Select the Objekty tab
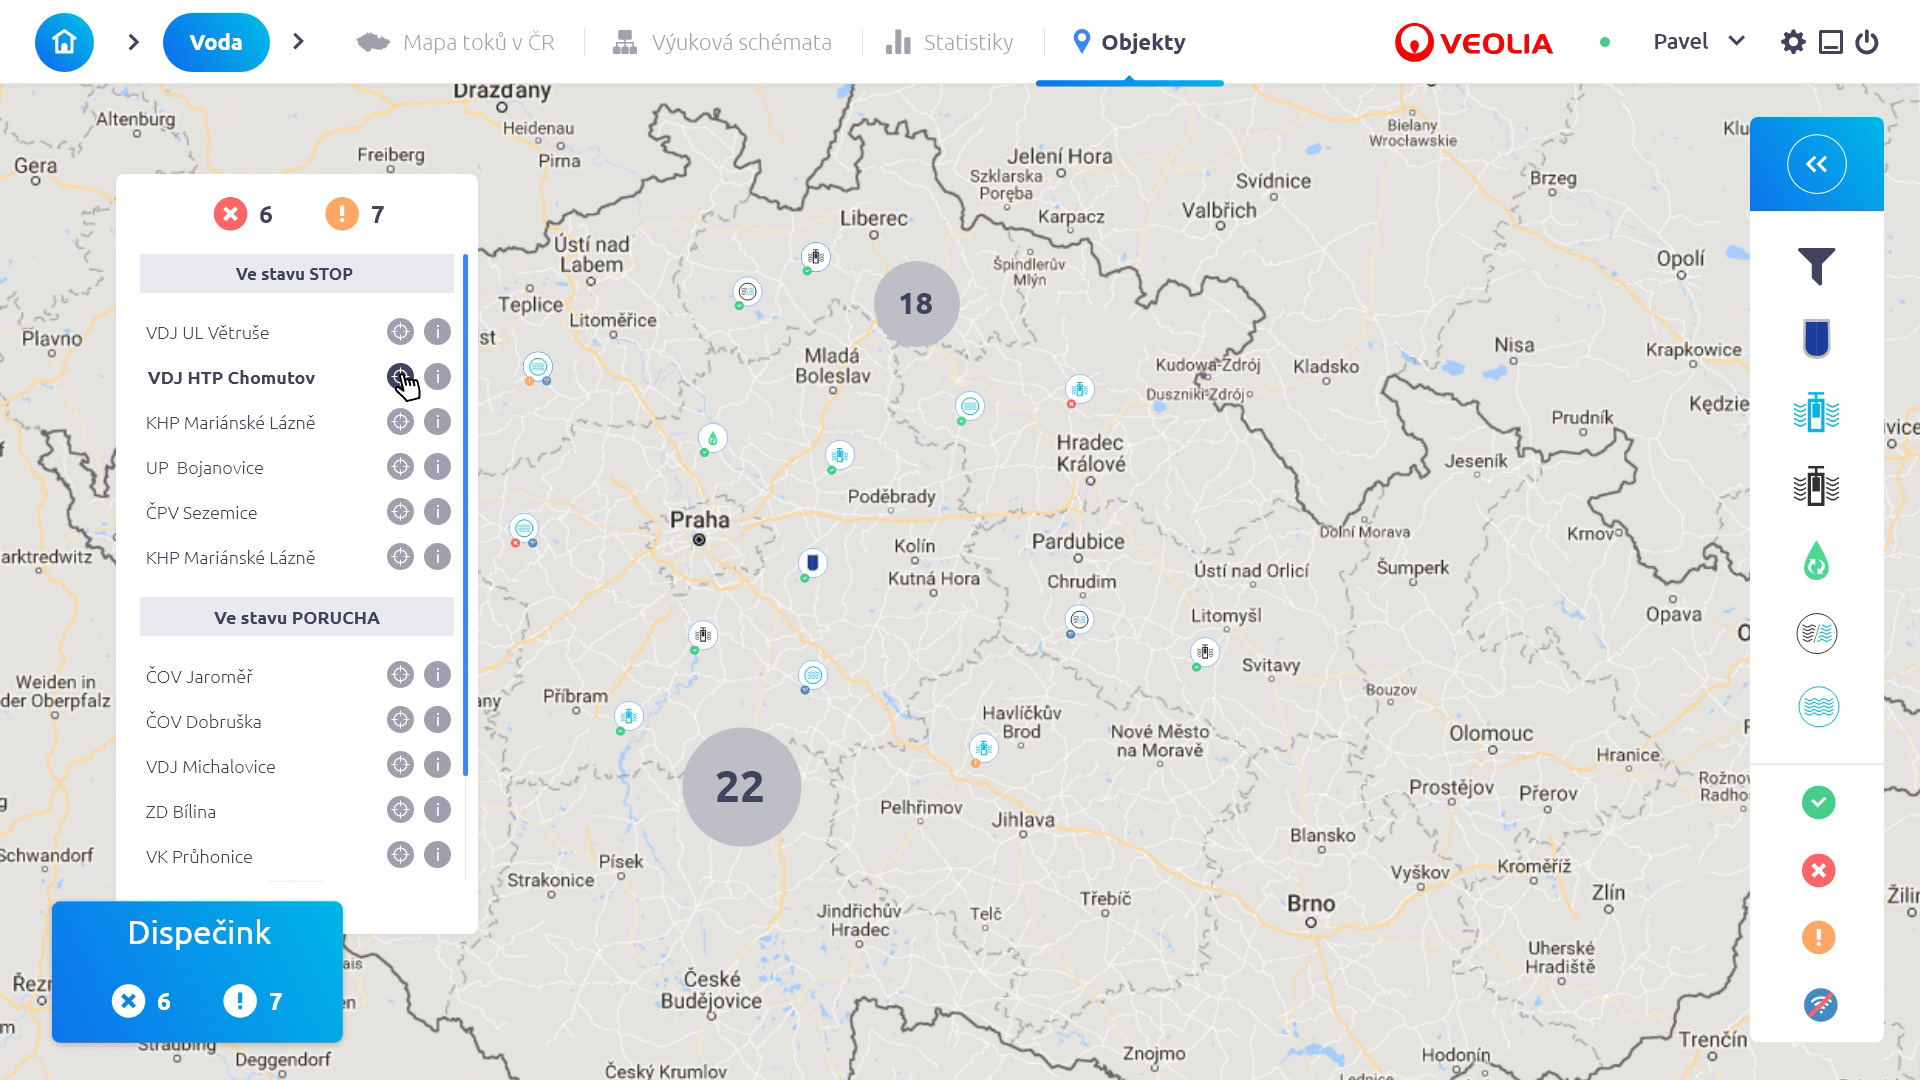Screen dimensions: 1920x1080 click(1129, 42)
